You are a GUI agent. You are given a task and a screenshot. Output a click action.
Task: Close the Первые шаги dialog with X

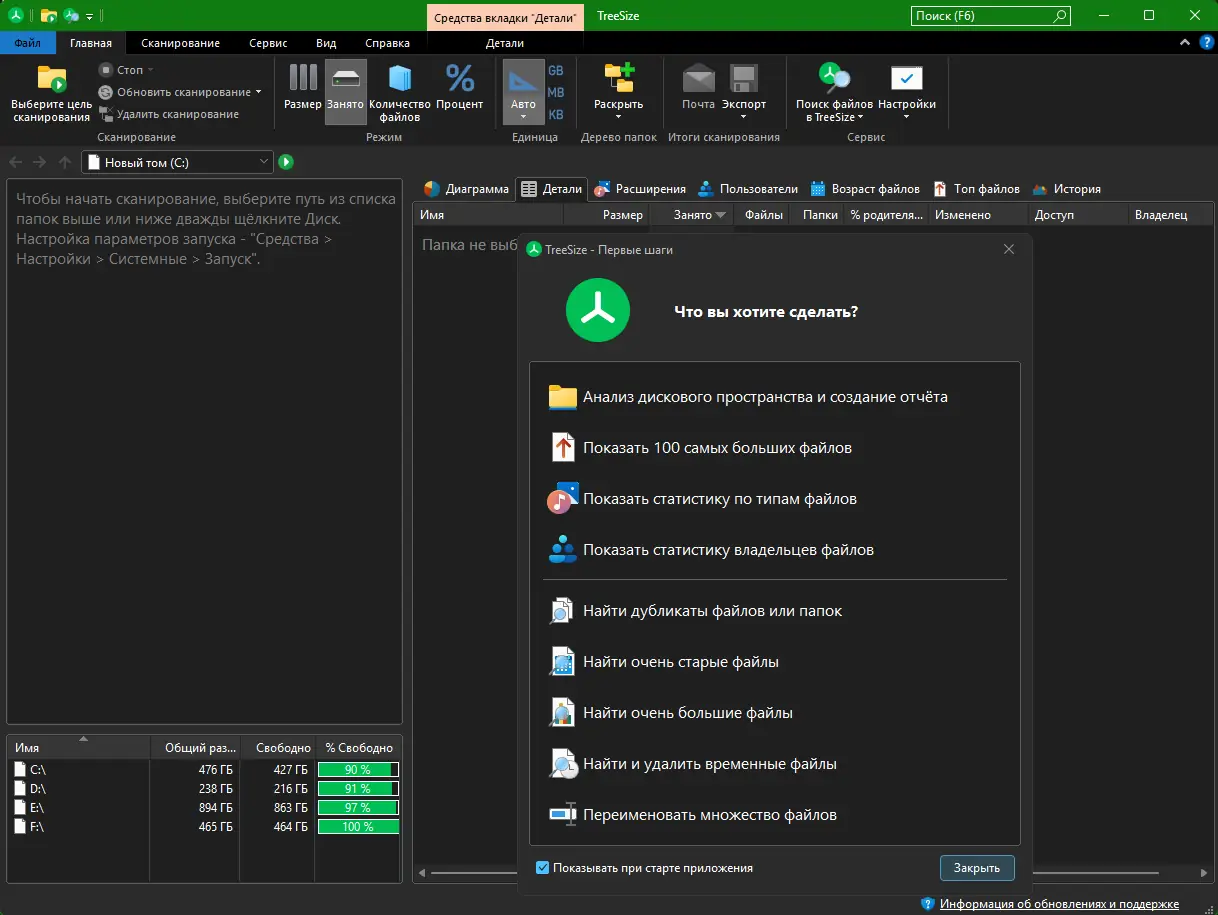(x=1008, y=249)
